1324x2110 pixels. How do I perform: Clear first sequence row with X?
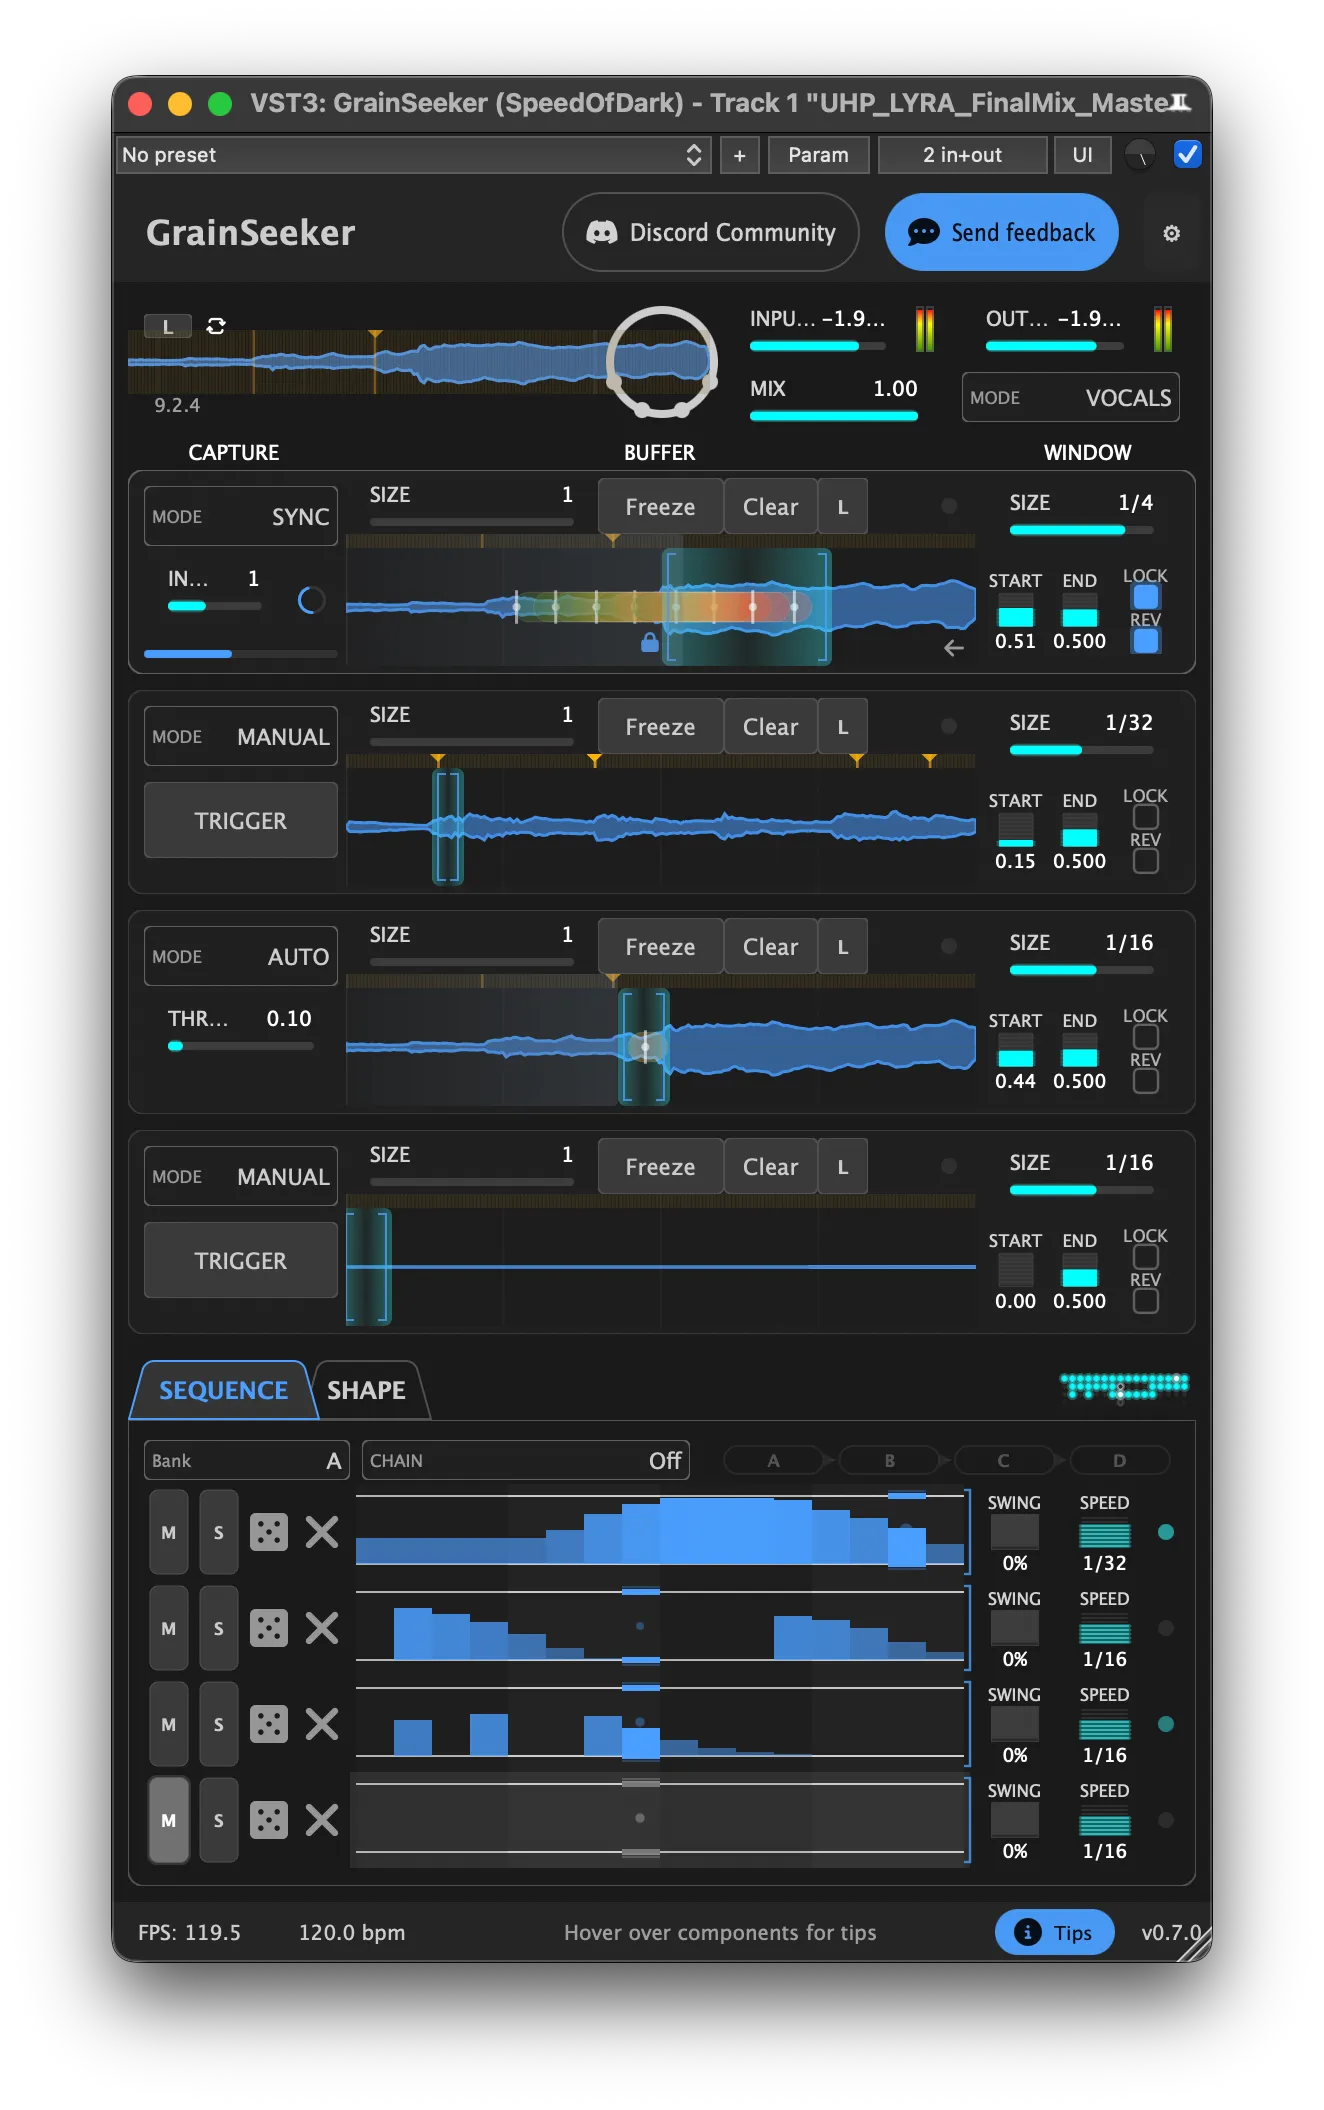[x=322, y=1532]
